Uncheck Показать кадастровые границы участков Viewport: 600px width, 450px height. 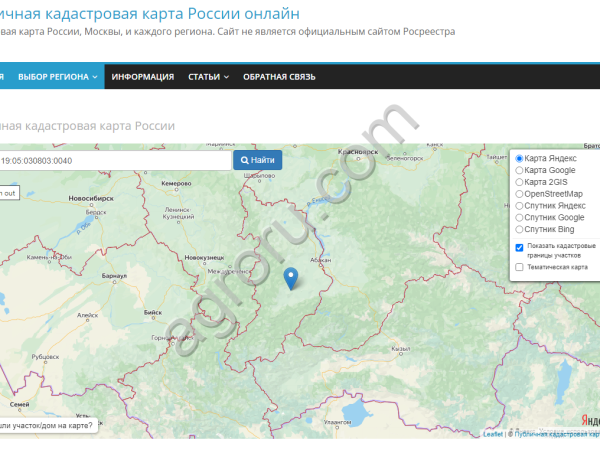point(519,247)
